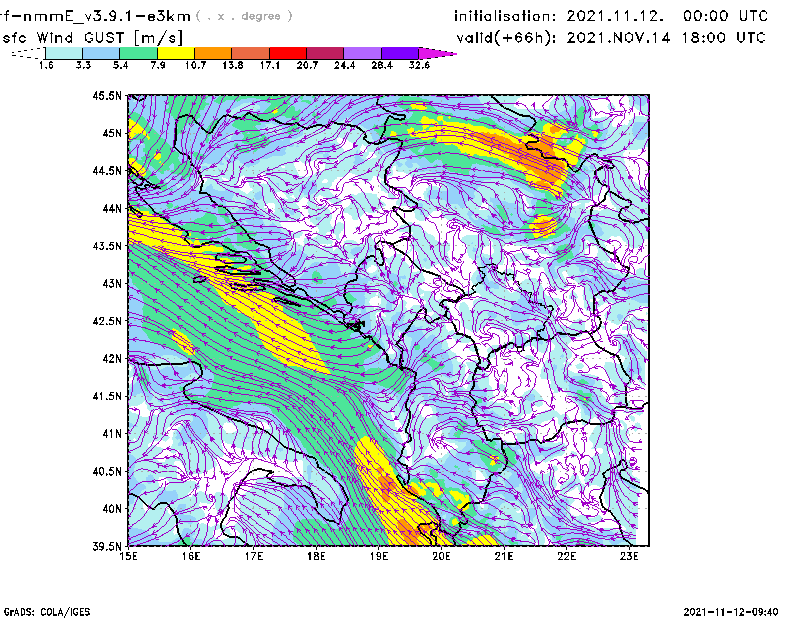Click the 43N latitude label
Screen dimensions: 800x618
[112, 283]
